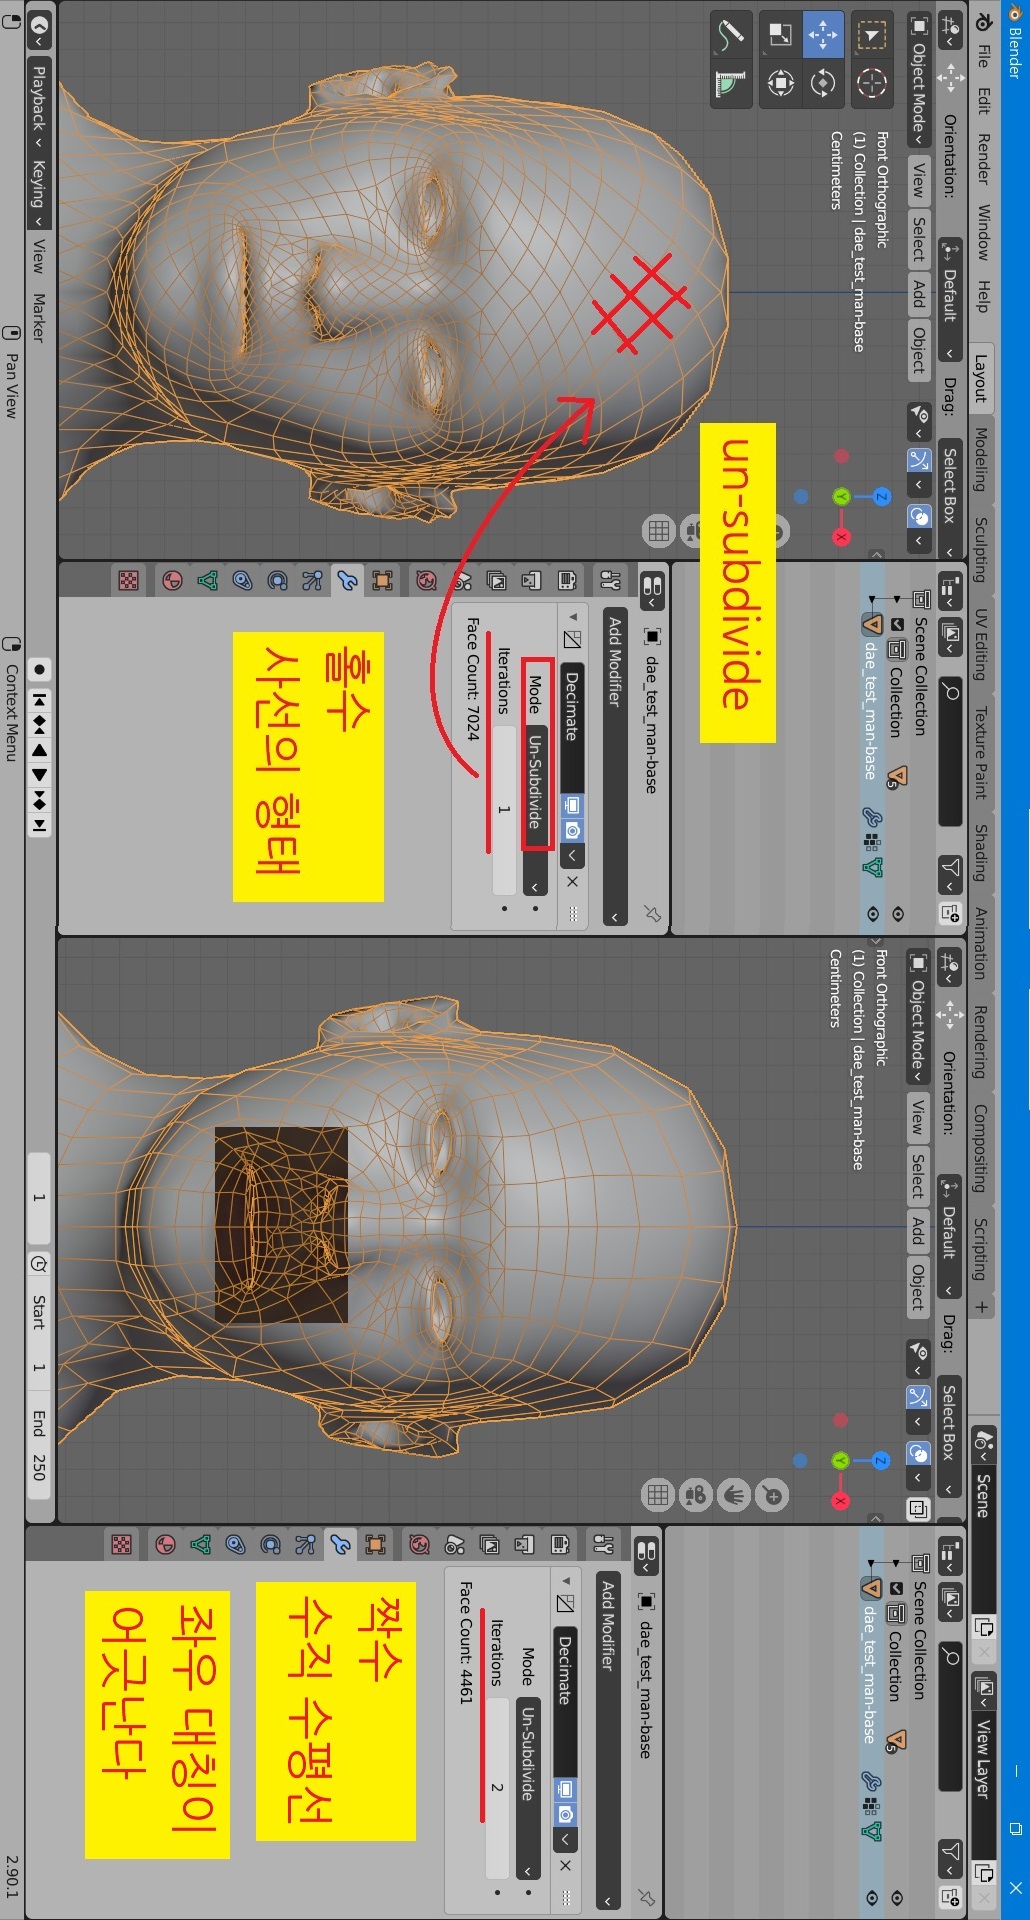Toggle camera view icon in darkened-mouth viewport
The height and width of the screenshot is (1920, 1030).
696,1495
